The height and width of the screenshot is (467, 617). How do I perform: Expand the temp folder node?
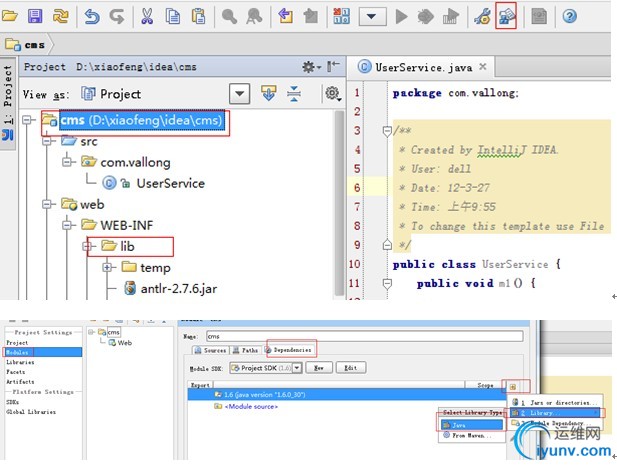point(107,268)
